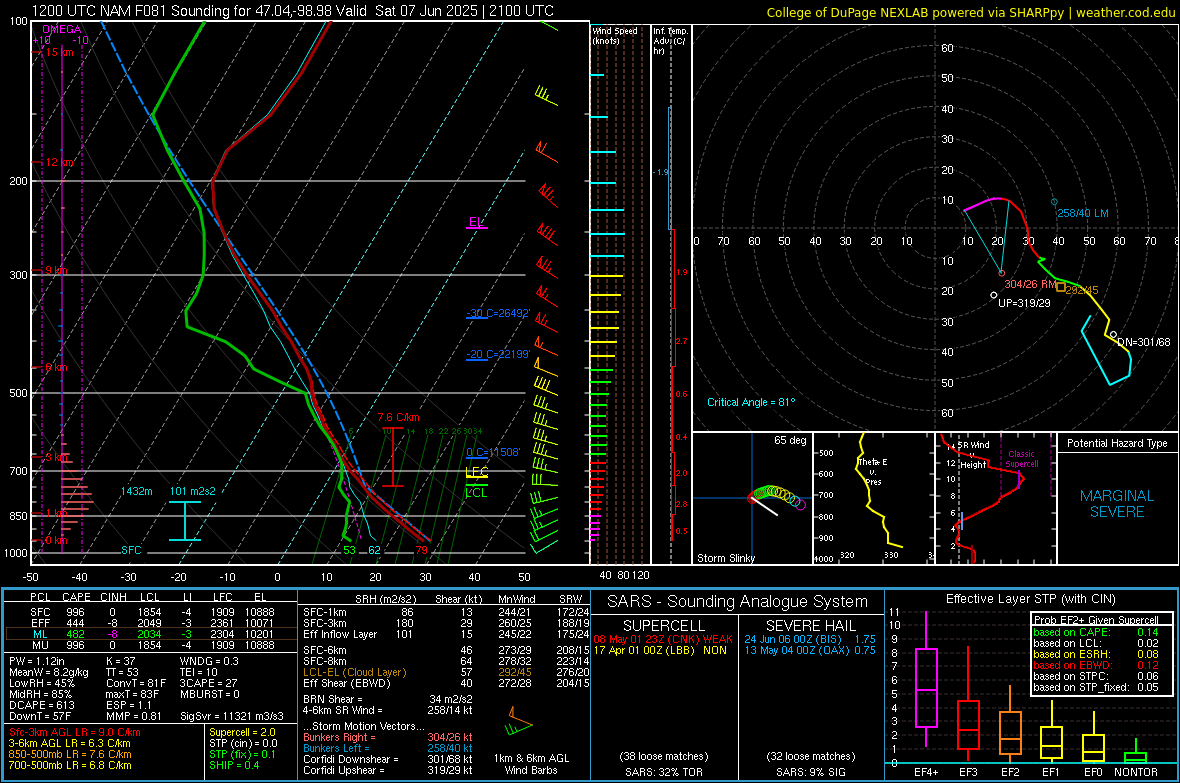Click the orange 292/45 hodograph label
This screenshot has height=783, width=1180.
click(x=1082, y=290)
